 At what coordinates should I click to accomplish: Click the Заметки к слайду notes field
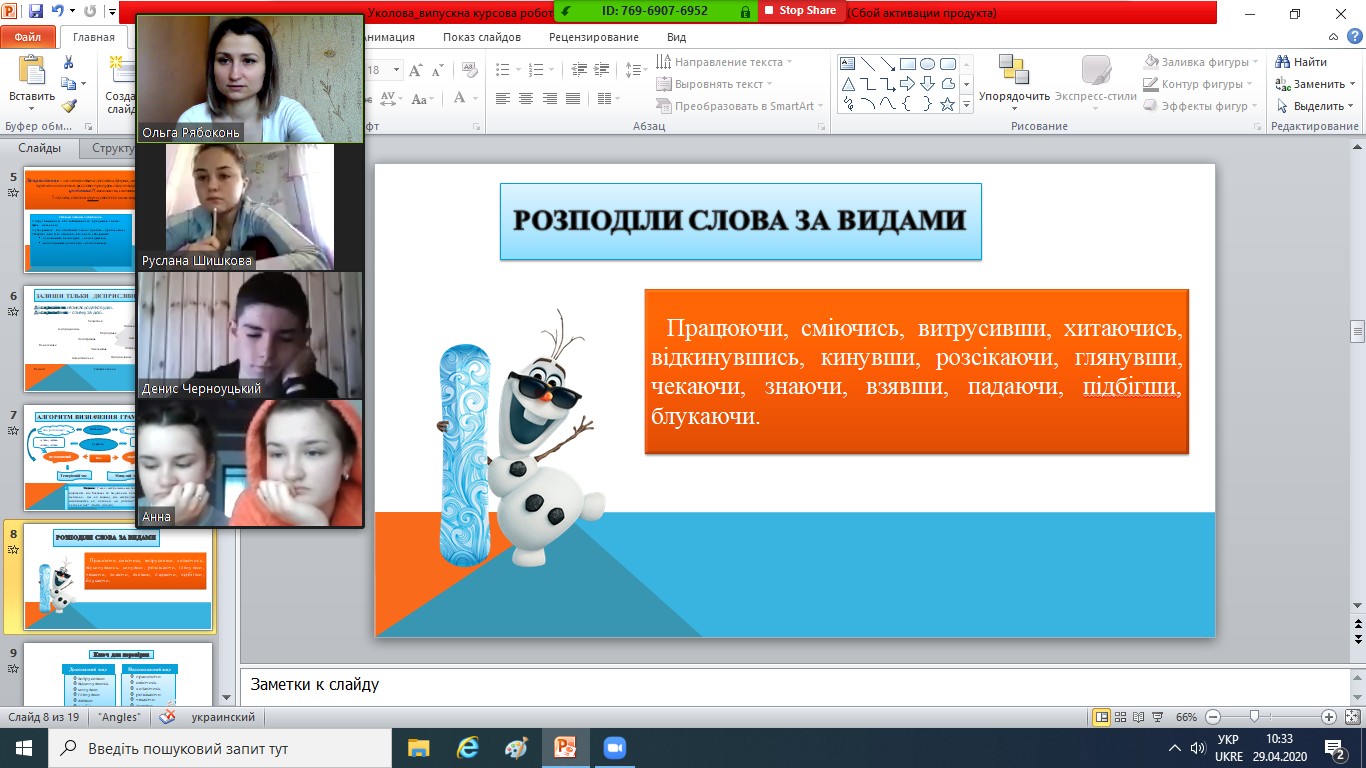point(794,685)
